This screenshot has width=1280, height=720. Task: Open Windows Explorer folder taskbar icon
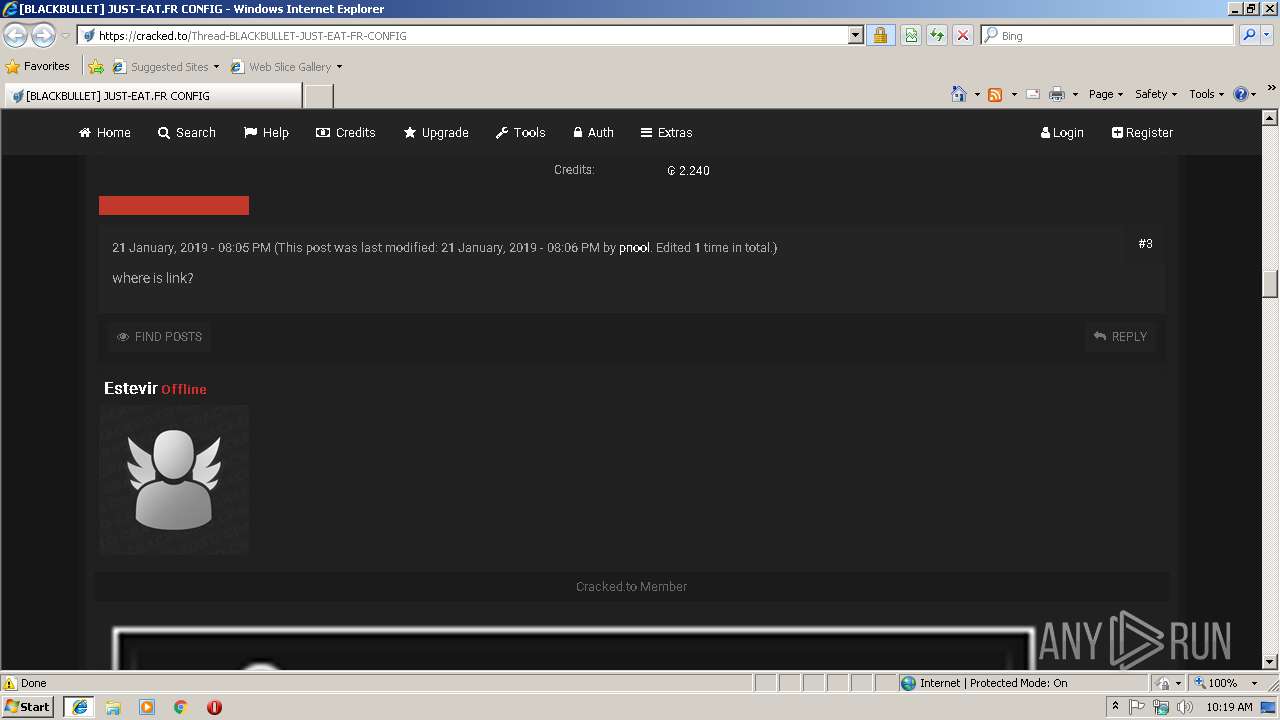tap(113, 707)
